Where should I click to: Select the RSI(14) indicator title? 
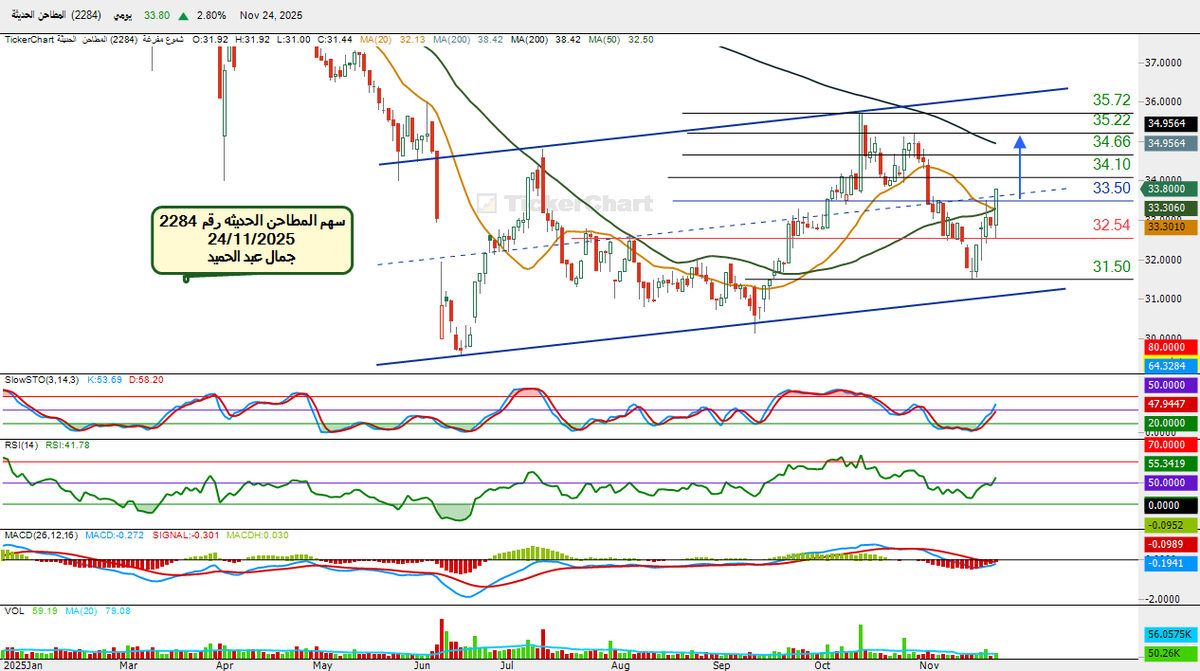point(21,445)
